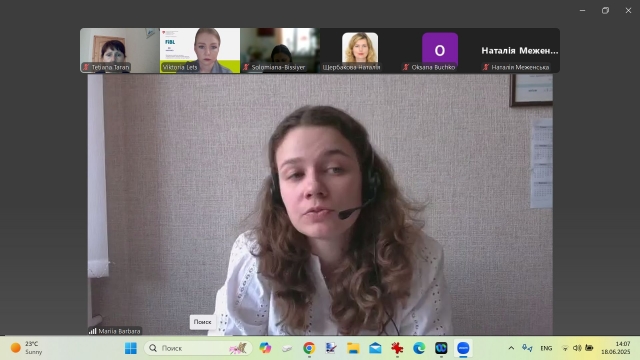640x360 pixels.
Task: Minimize the Zoom meeting window
Action: (582, 11)
